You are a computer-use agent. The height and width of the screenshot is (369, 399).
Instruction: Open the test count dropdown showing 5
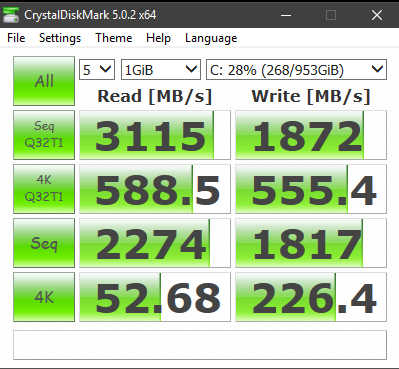point(97,70)
